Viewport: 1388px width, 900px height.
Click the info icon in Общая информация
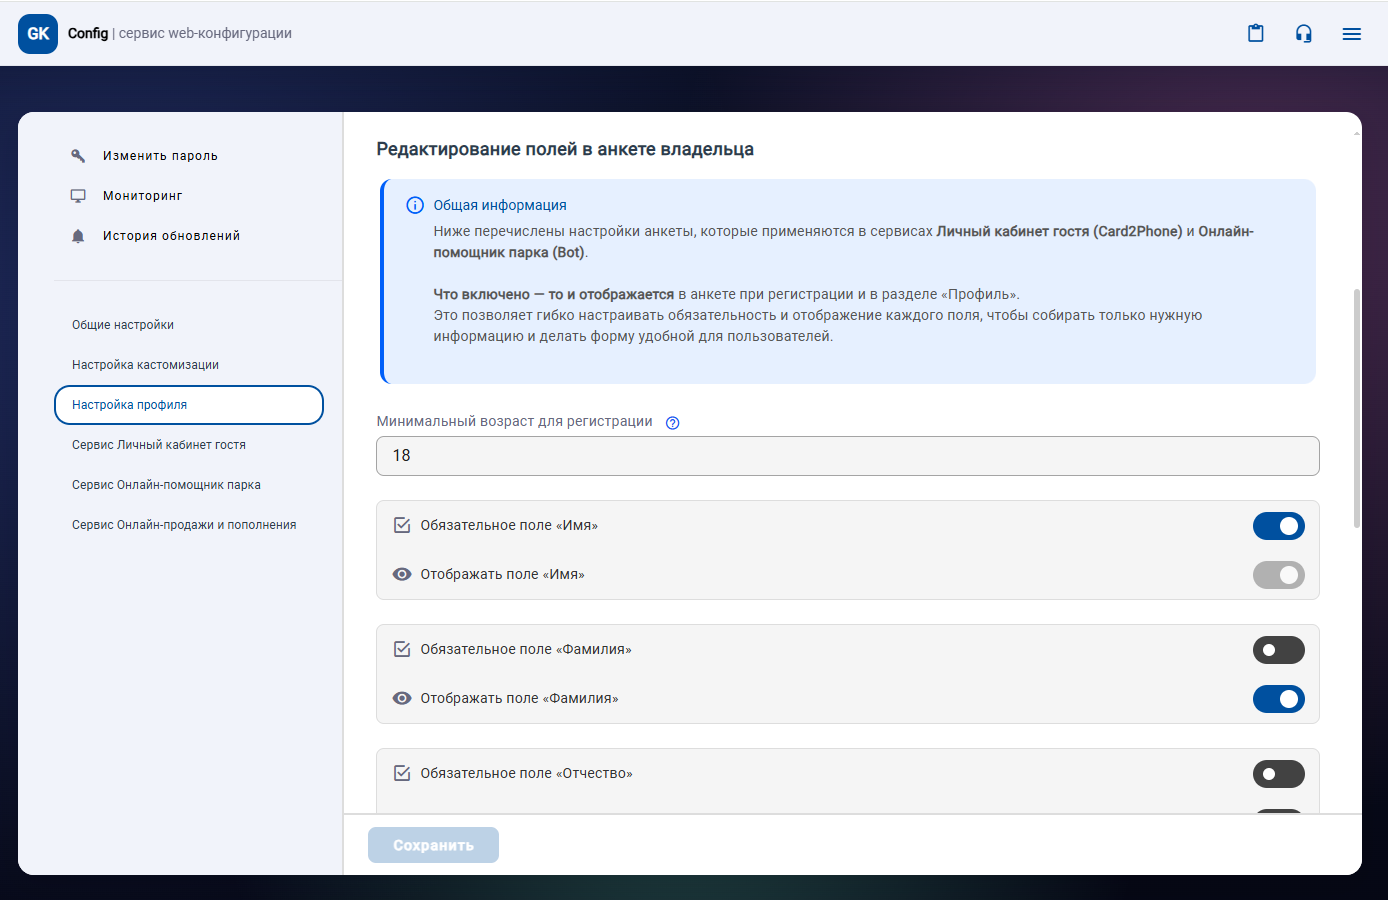coord(415,205)
